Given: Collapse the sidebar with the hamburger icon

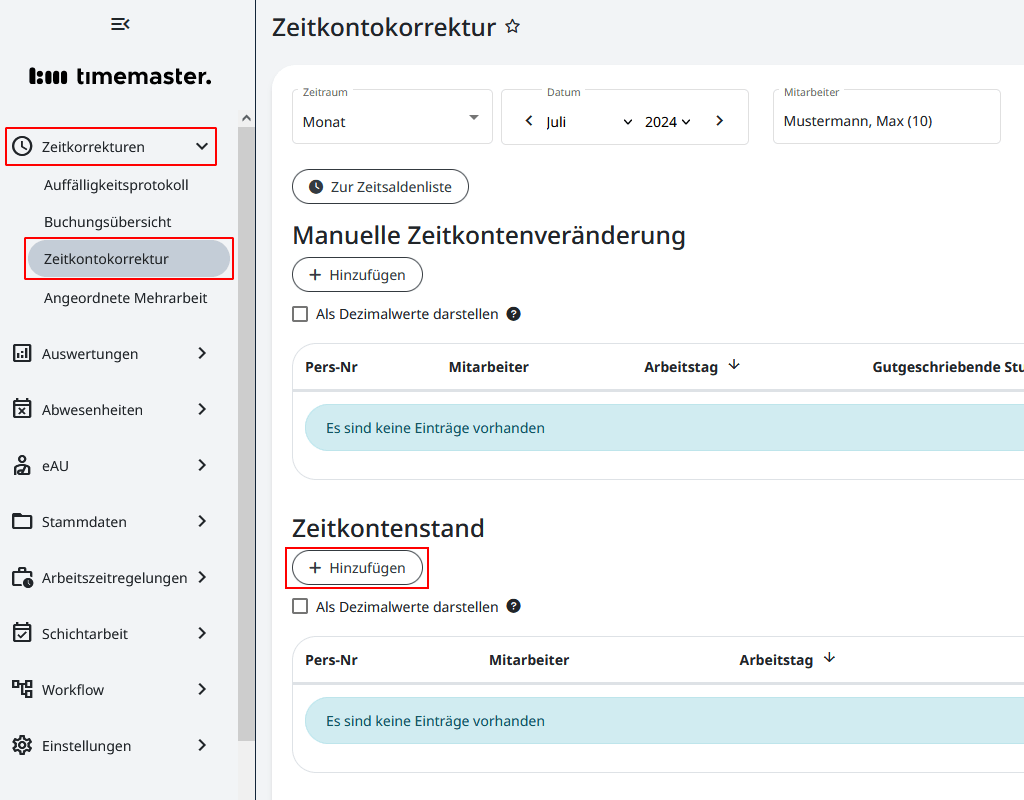Looking at the screenshot, I should click(120, 23).
